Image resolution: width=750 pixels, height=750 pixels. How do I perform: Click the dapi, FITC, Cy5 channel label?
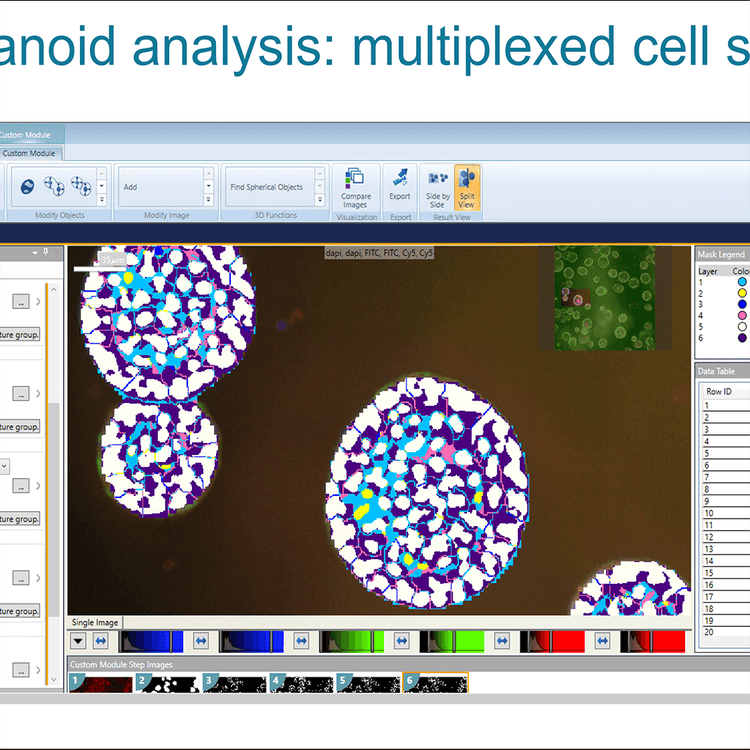379,253
